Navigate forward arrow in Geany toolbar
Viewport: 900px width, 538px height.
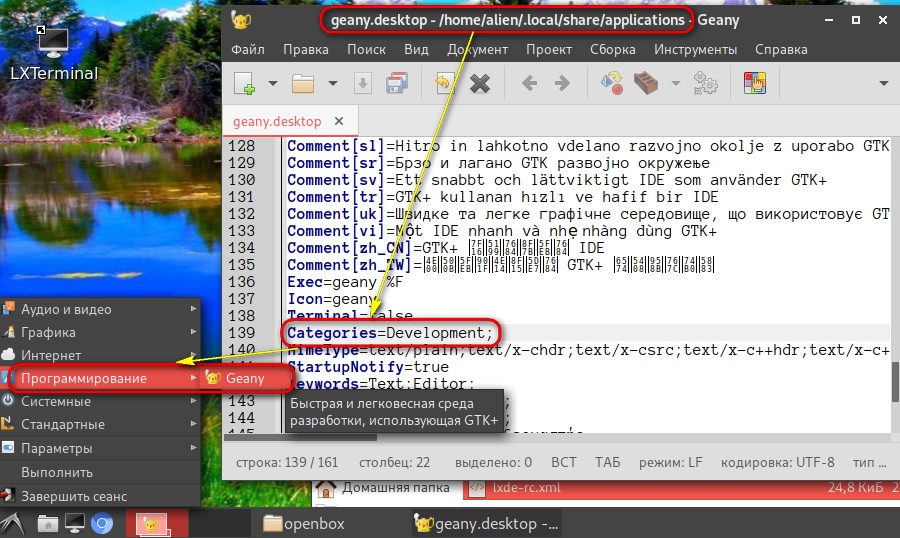562,83
